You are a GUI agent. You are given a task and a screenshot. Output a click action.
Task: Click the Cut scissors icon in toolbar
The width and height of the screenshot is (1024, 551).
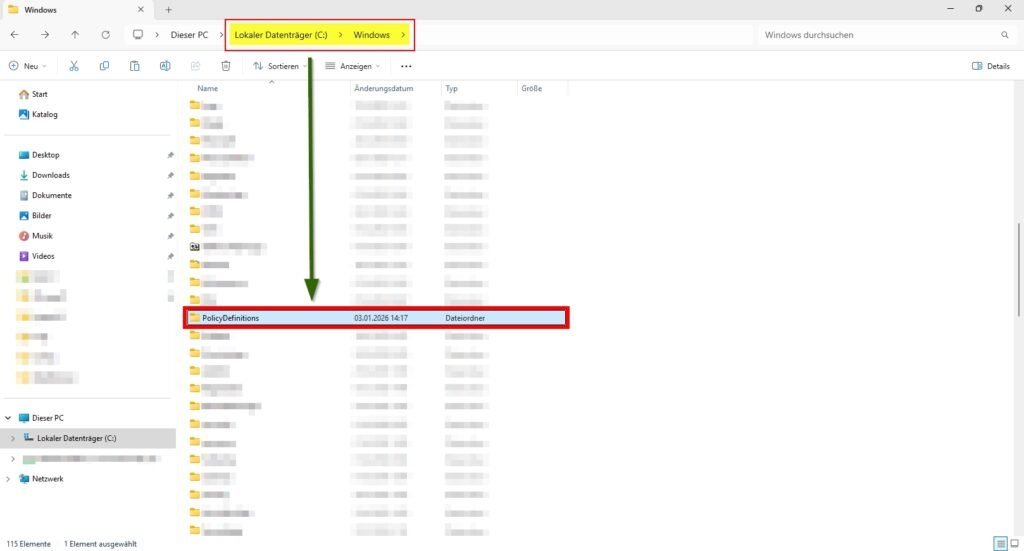74,66
